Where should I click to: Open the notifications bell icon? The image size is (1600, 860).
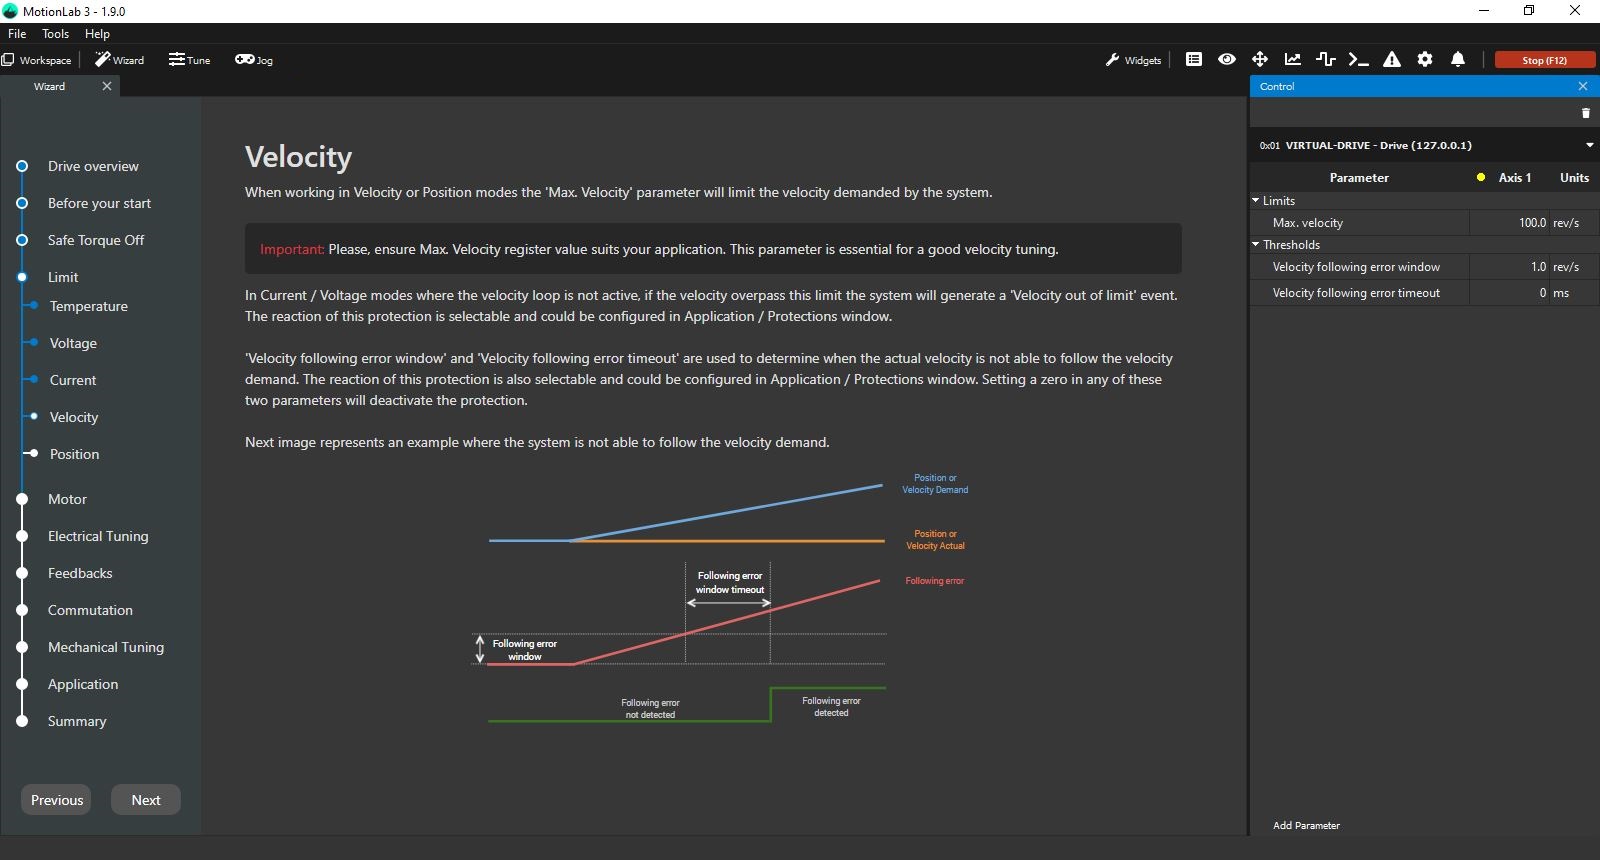point(1458,60)
